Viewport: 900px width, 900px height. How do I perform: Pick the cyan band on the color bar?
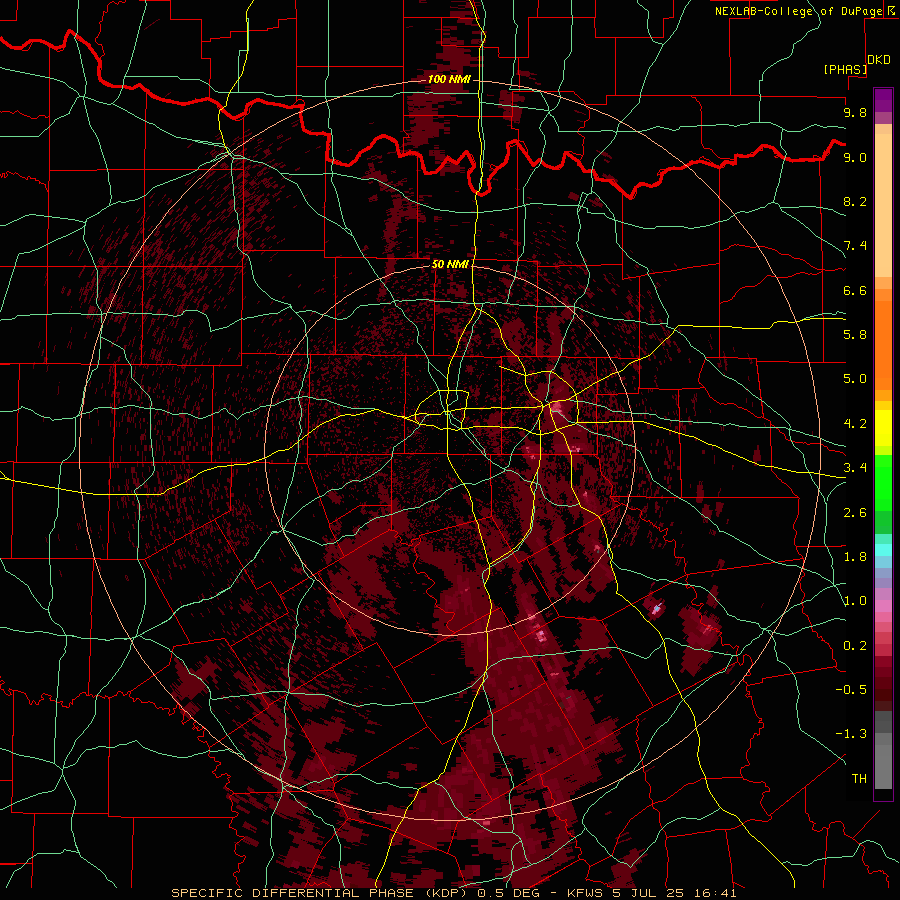coord(883,550)
